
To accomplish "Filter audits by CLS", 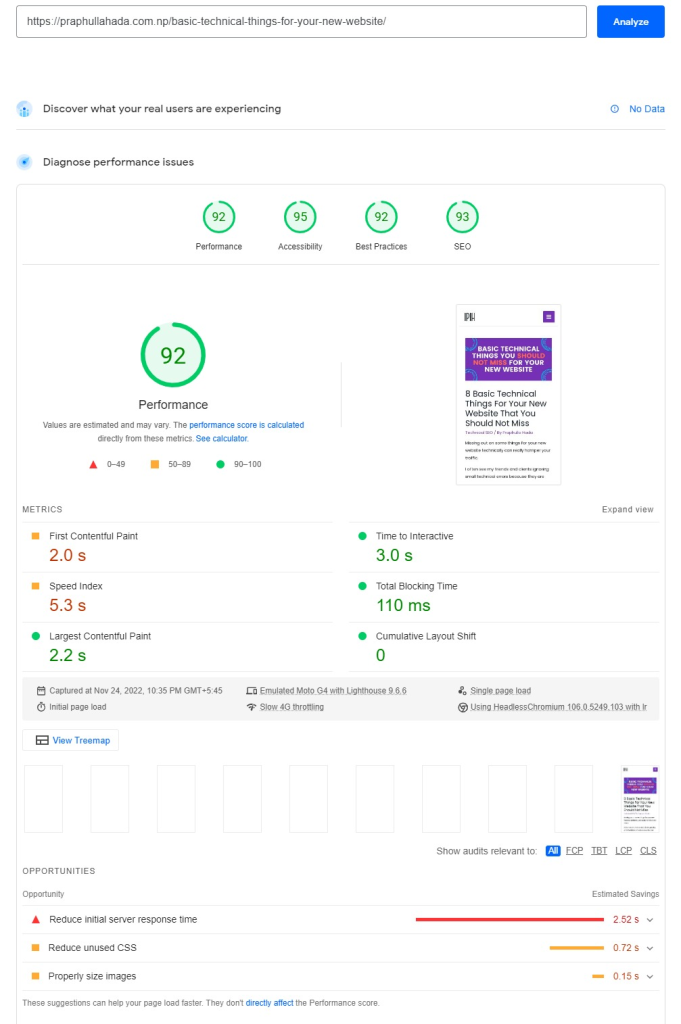I will click(648, 851).
